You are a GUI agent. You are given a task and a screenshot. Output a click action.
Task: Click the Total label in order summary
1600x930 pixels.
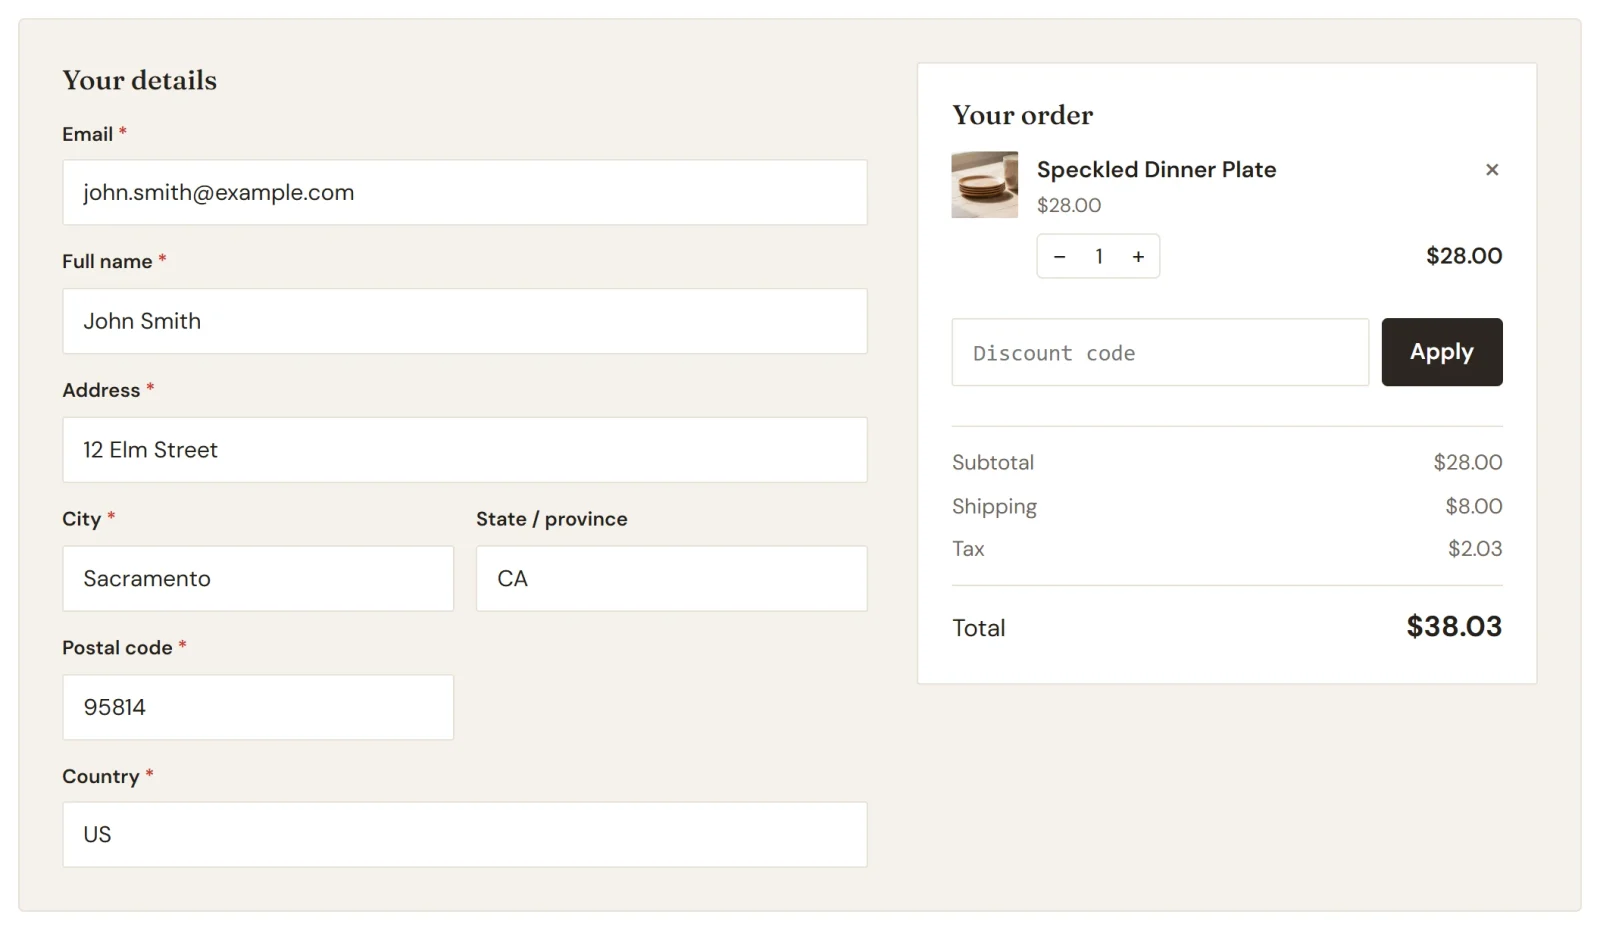pyautogui.click(x=979, y=628)
